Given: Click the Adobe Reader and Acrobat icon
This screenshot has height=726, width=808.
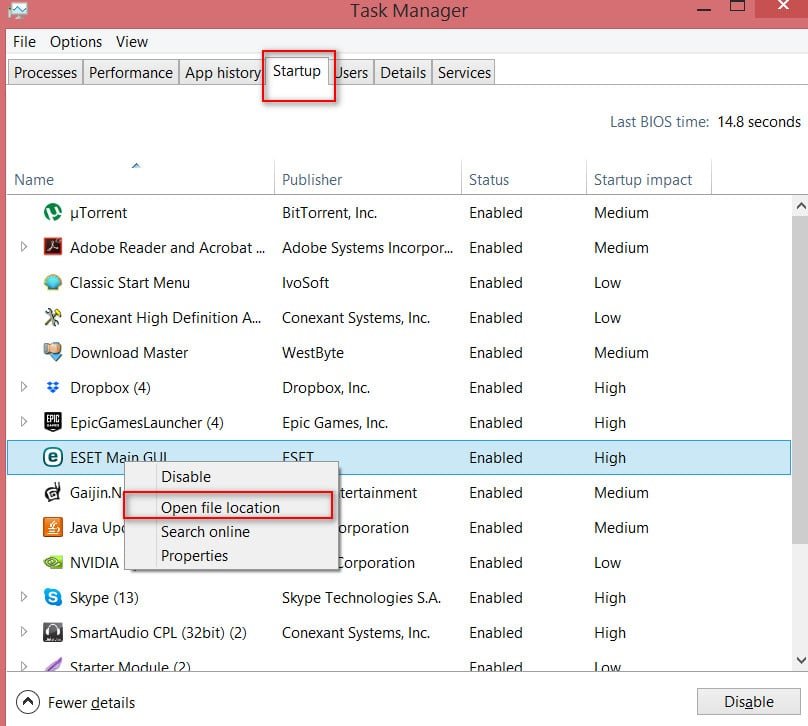Looking at the screenshot, I should click(53, 247).
